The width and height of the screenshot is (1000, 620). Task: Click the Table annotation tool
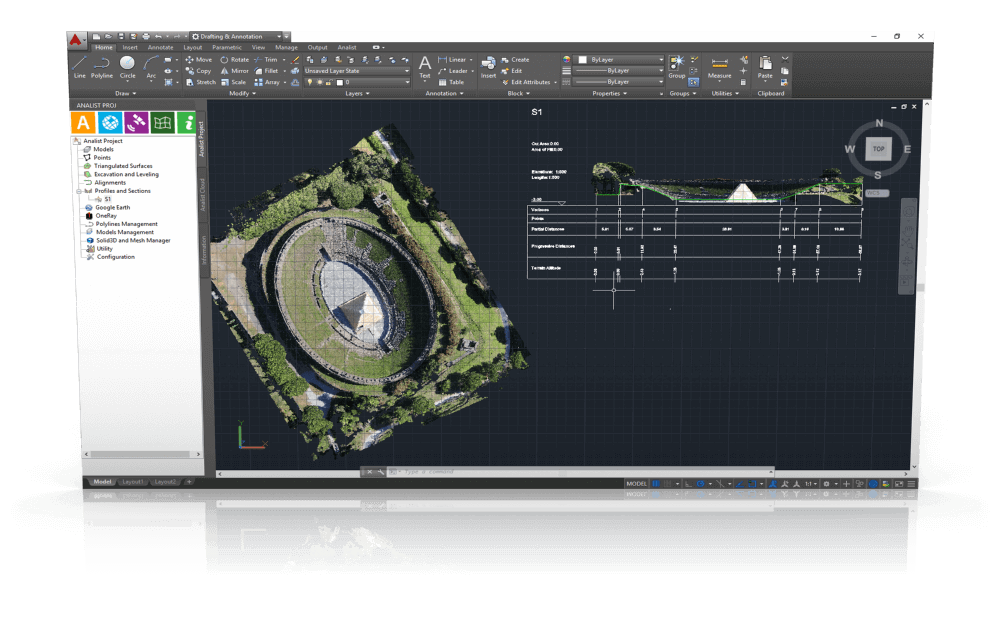coord(452,82)
